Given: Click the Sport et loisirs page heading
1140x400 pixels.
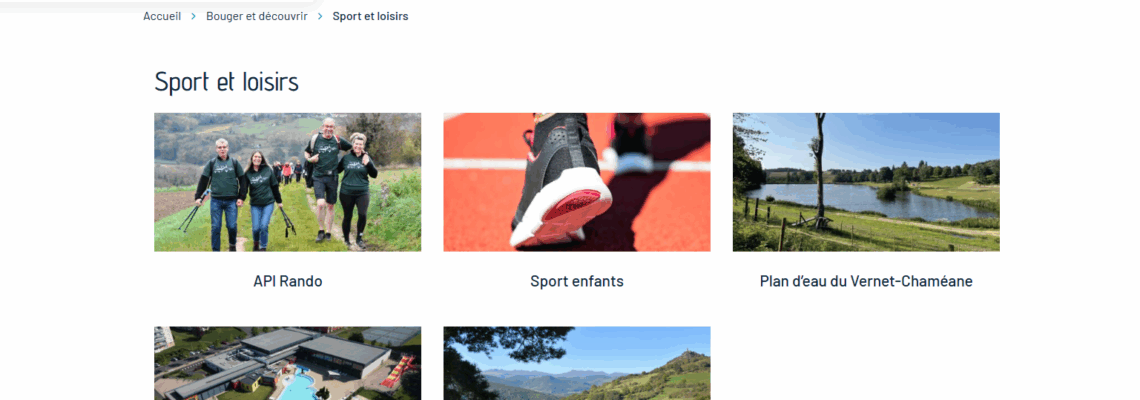Looking at the screenshot, I should click(227, 82).
